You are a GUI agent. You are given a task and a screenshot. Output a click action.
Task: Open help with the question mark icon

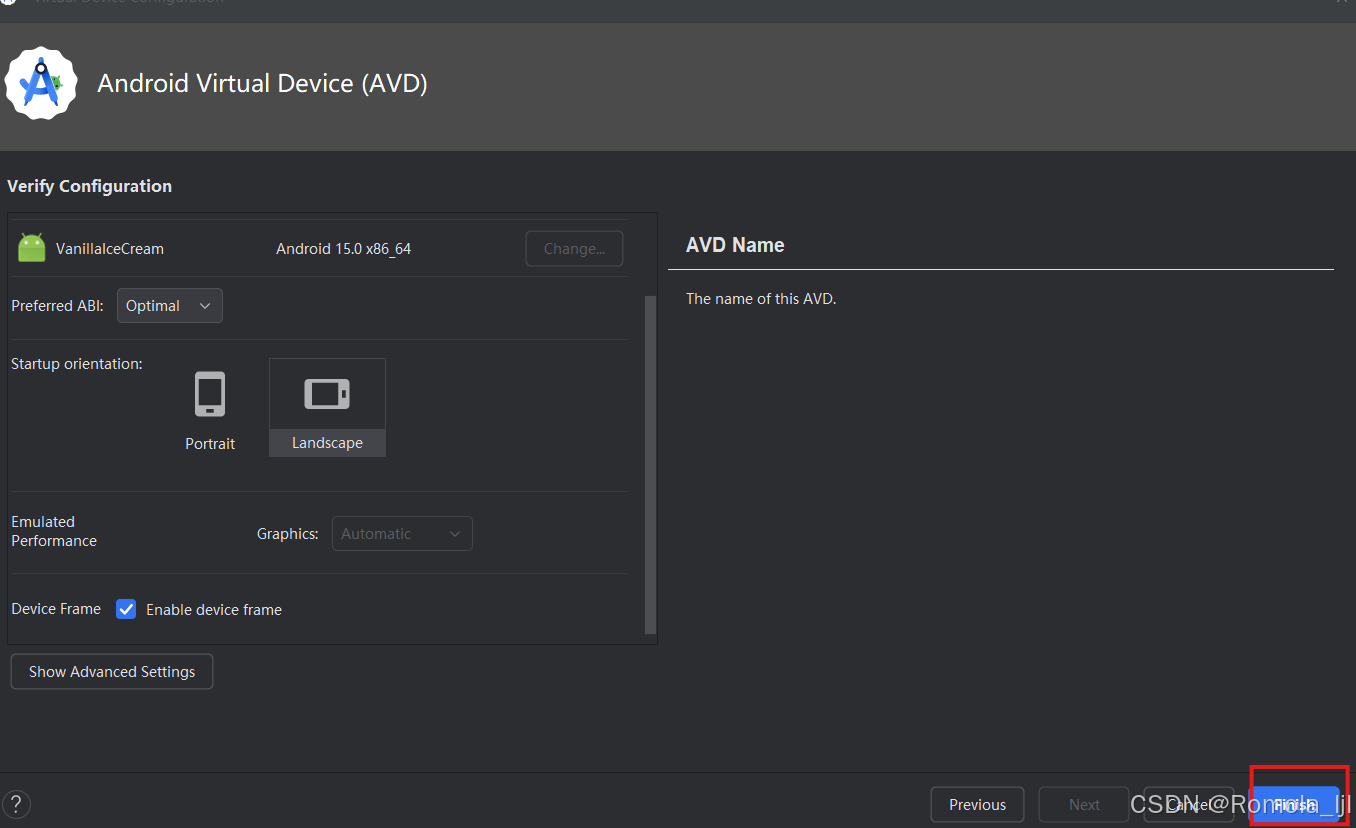pyautogui.click(x=16, y=804)
